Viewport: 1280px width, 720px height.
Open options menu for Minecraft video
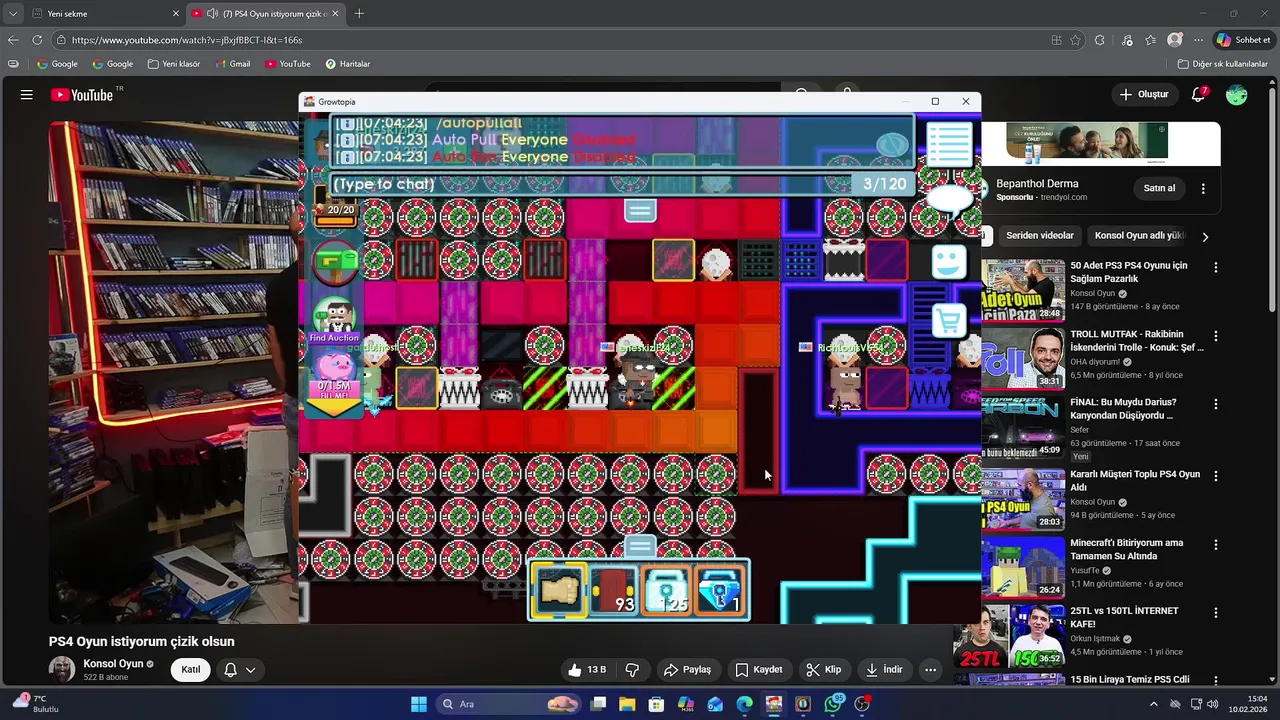[1216, 545]
